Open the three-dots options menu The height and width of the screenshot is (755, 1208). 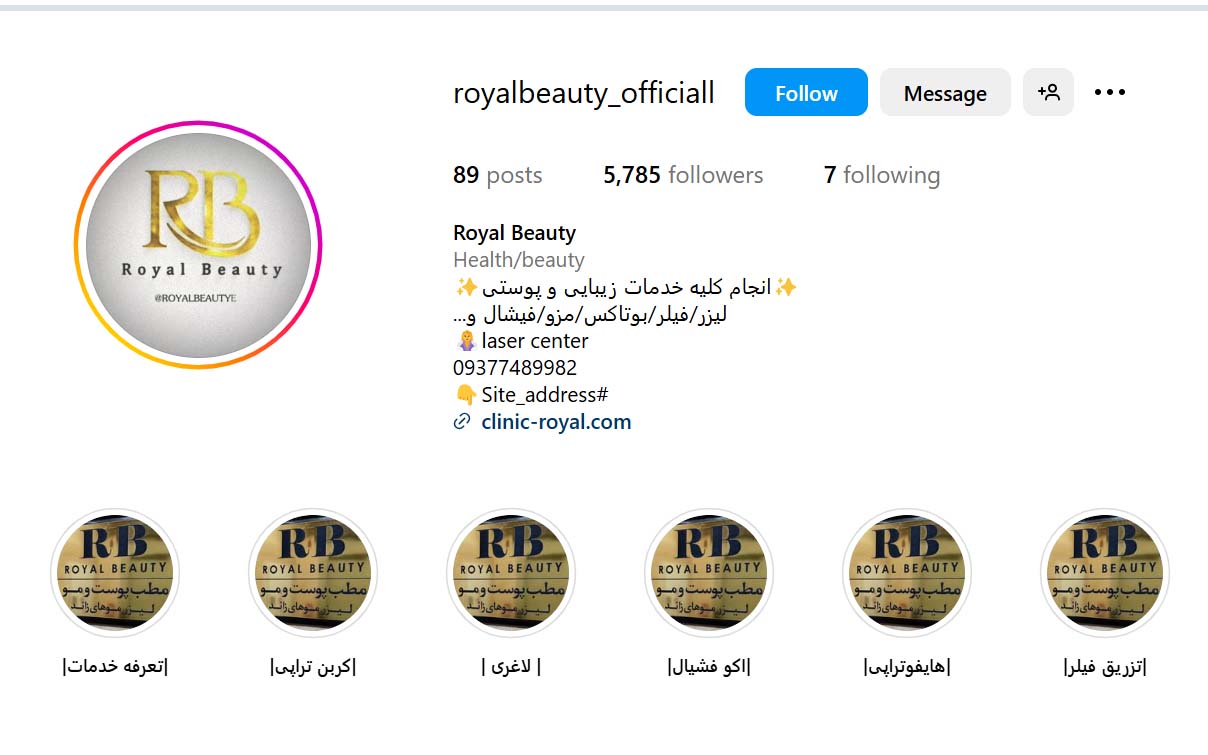click(1110, 93)
